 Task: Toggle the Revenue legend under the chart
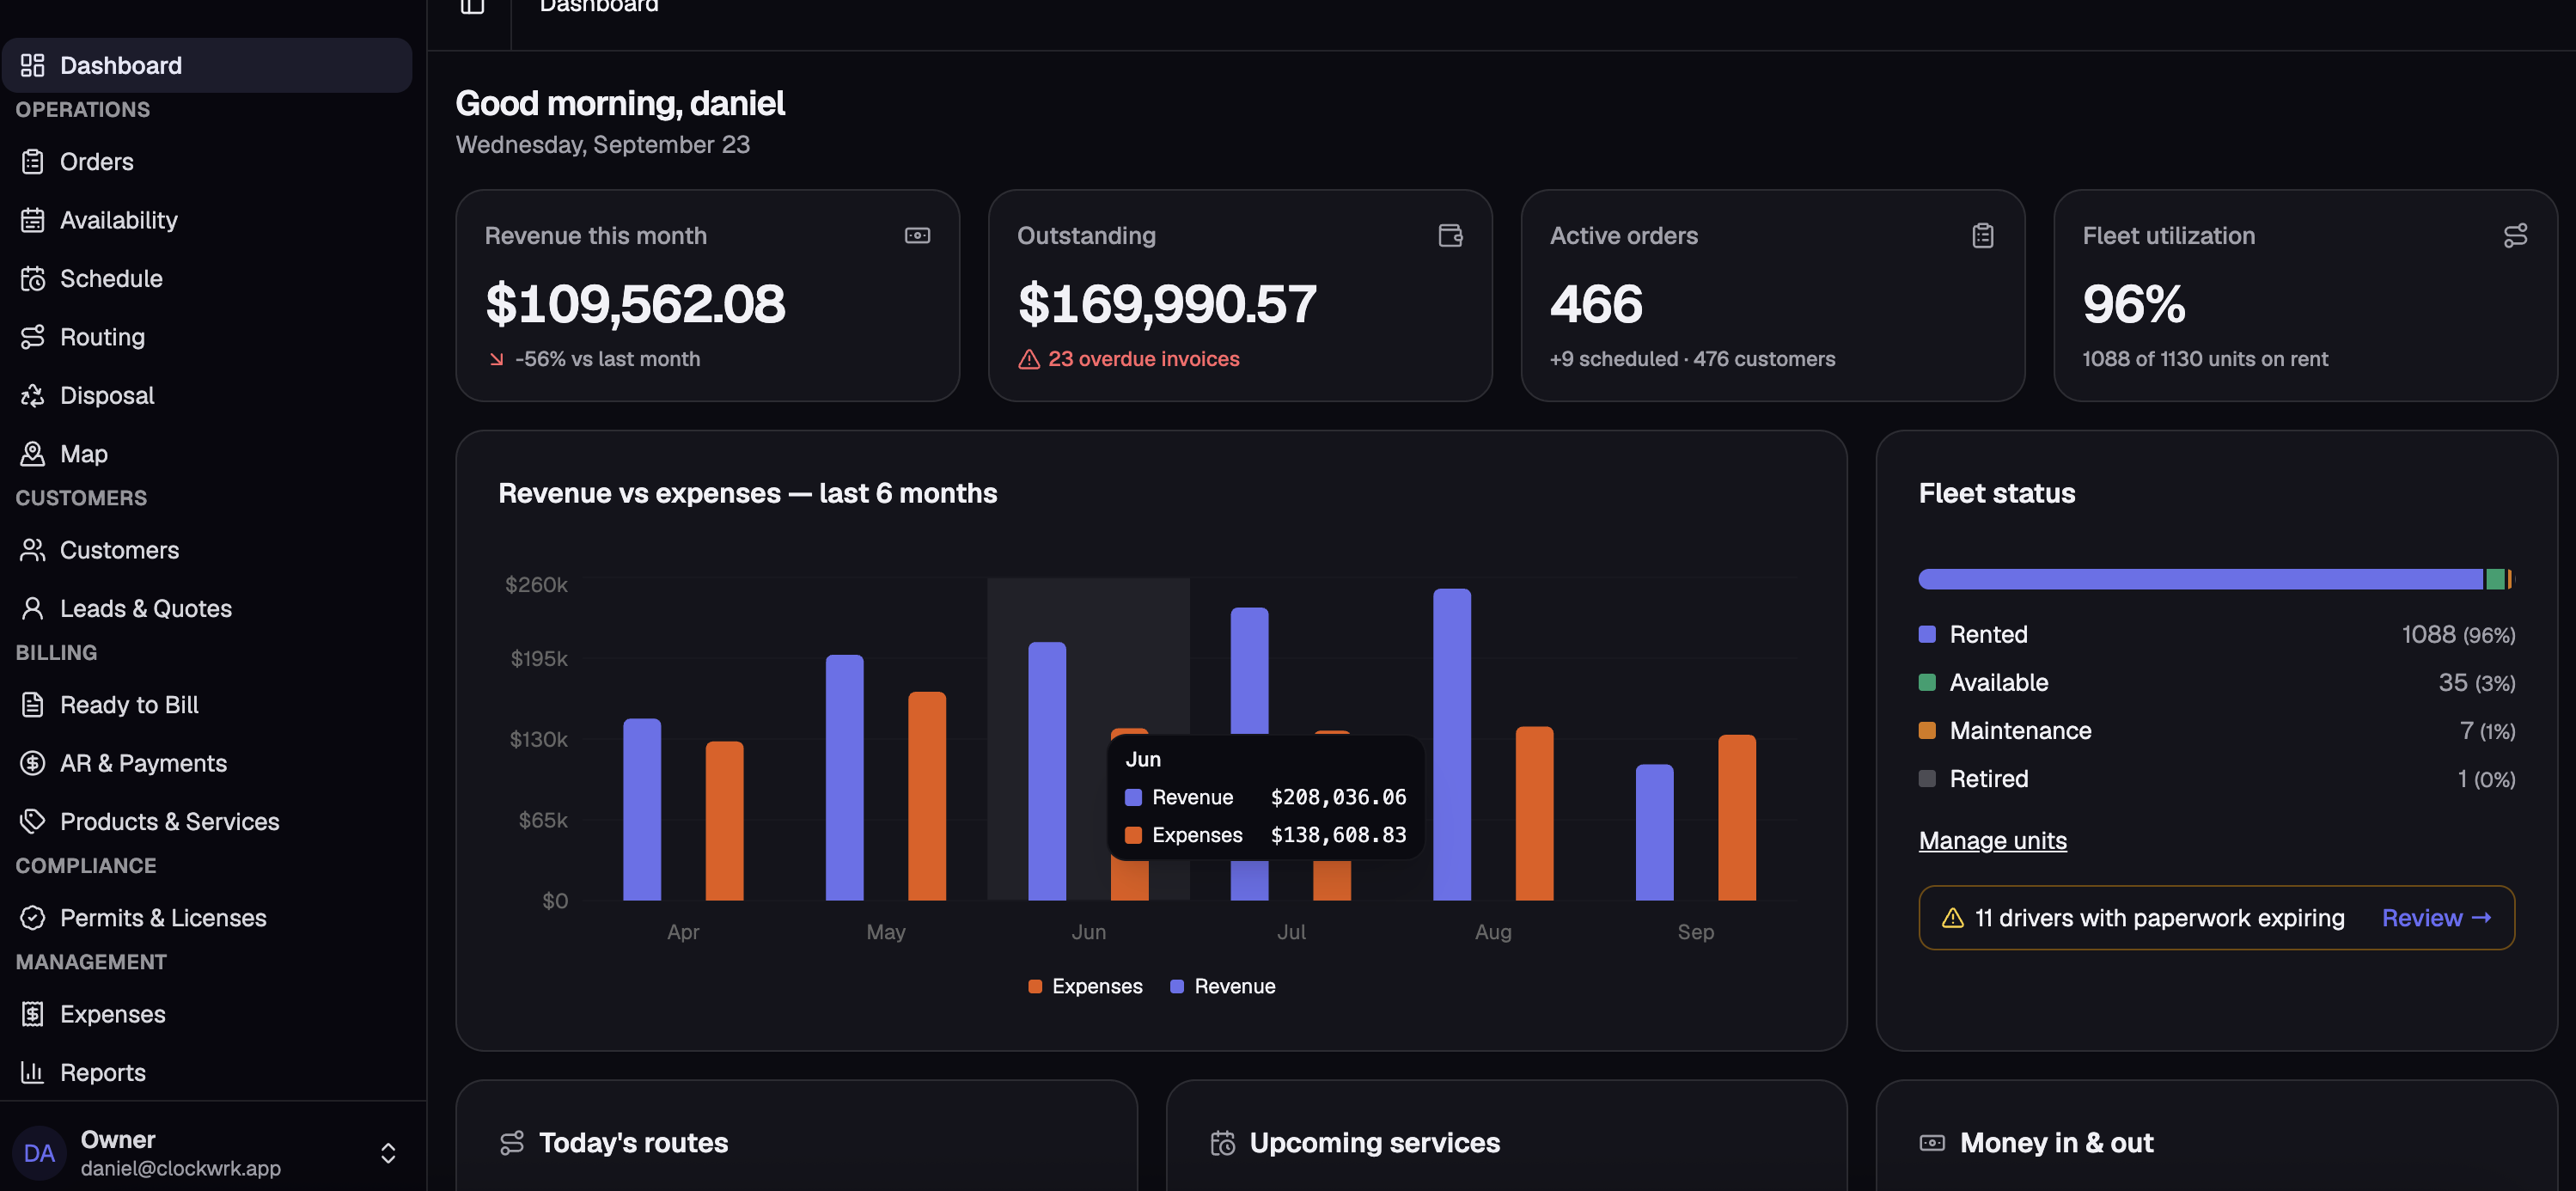(1222, 986)
